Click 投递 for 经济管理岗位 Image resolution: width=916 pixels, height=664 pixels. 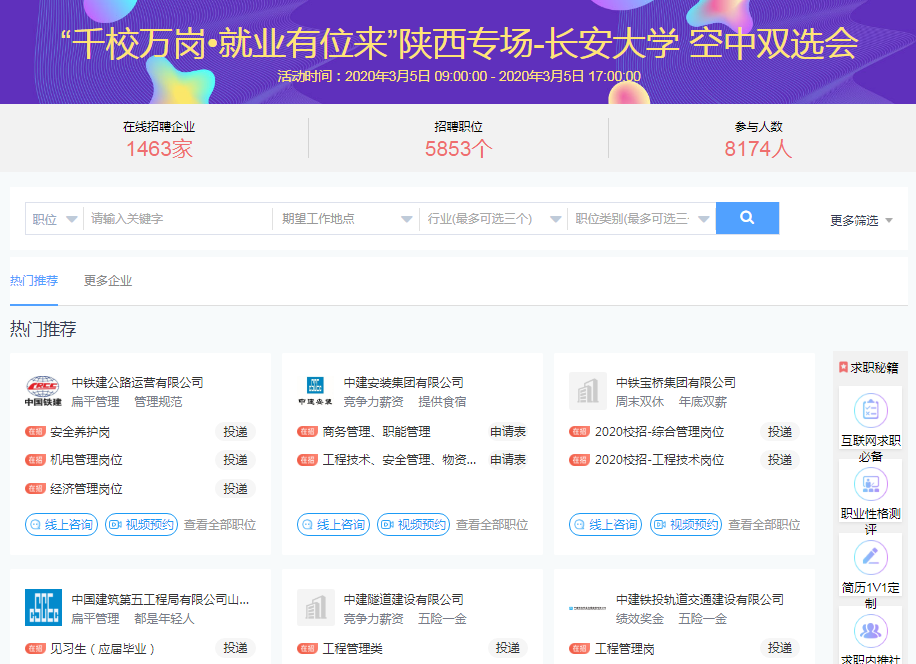pos(235,488)
